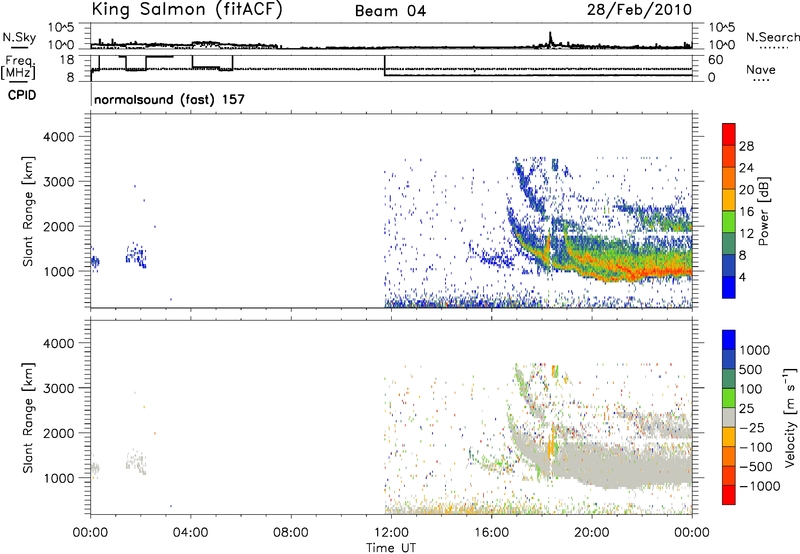Click the blue echo cluster near 00:00 in the power panel

point(95,262)
